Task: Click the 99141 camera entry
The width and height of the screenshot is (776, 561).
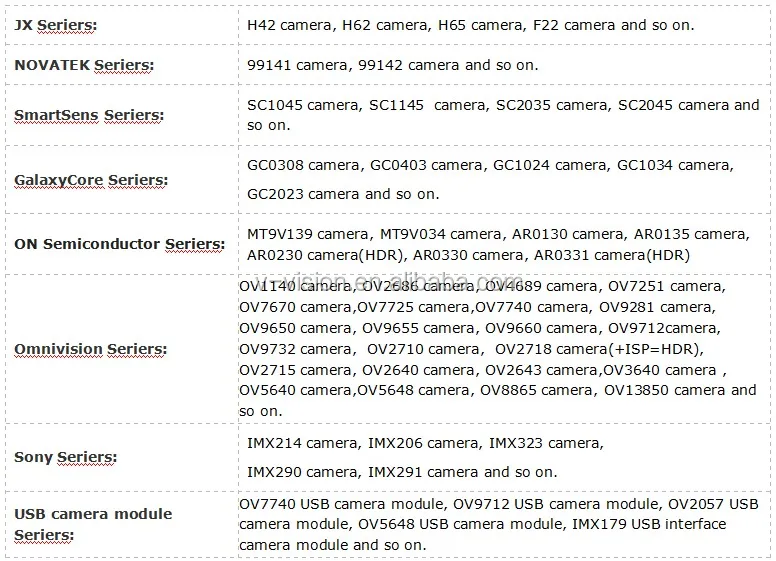Action: point(297,65)
